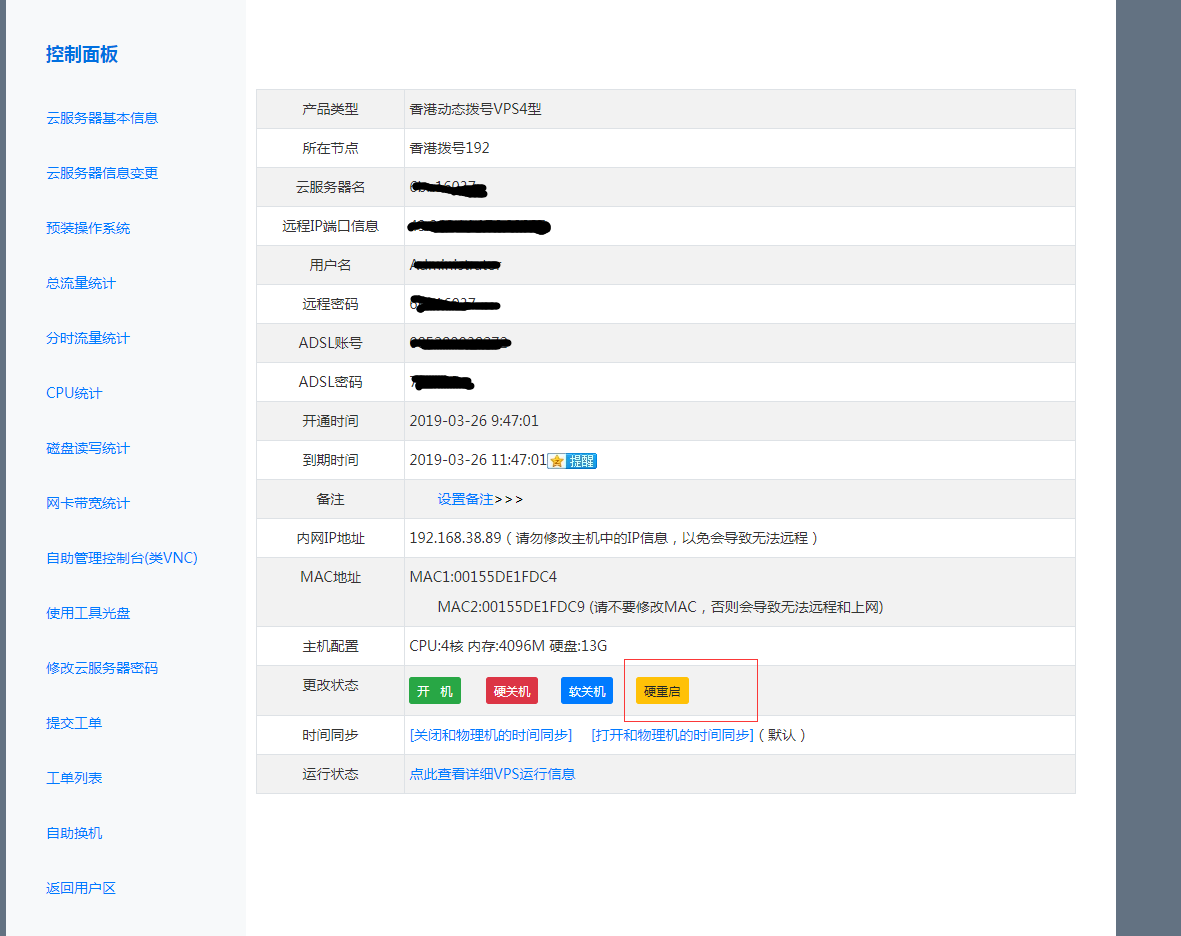The image size is (1181, 936).
Task: Click 返回用户区 in sidebar
Action: 81,888
